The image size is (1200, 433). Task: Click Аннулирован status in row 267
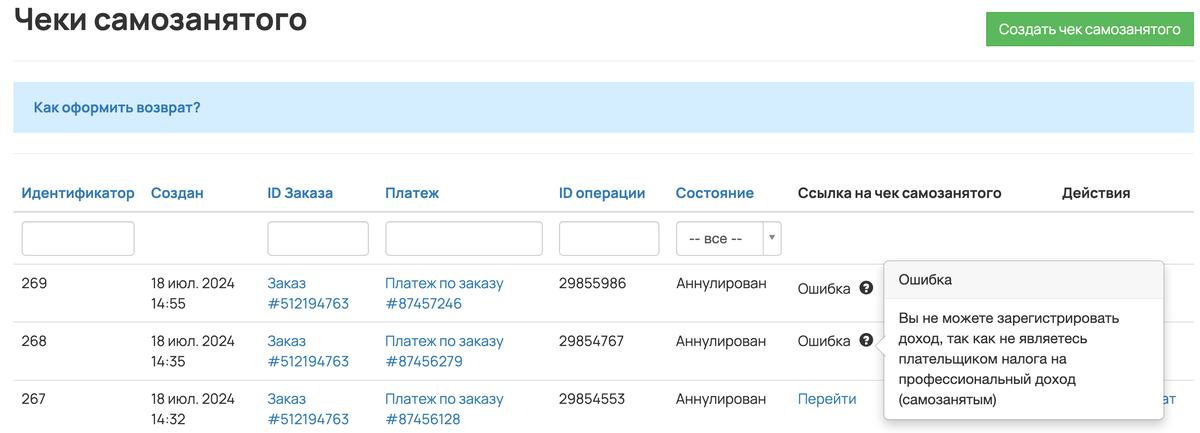point(721,399)
